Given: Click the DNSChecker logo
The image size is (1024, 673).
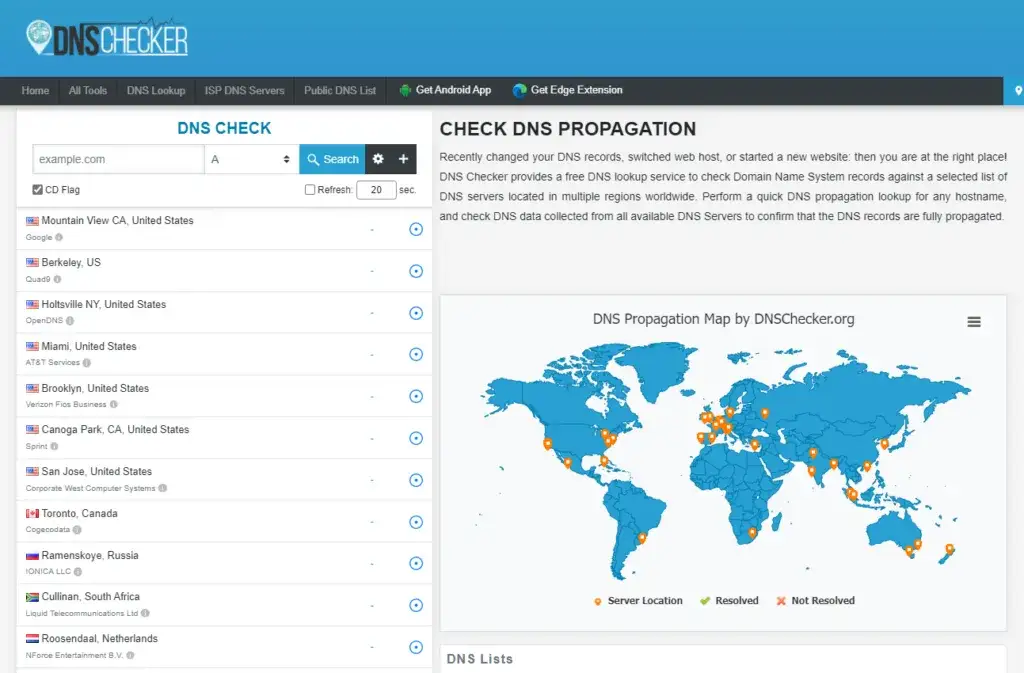Looking at the screenshot, I should (107, 37).
